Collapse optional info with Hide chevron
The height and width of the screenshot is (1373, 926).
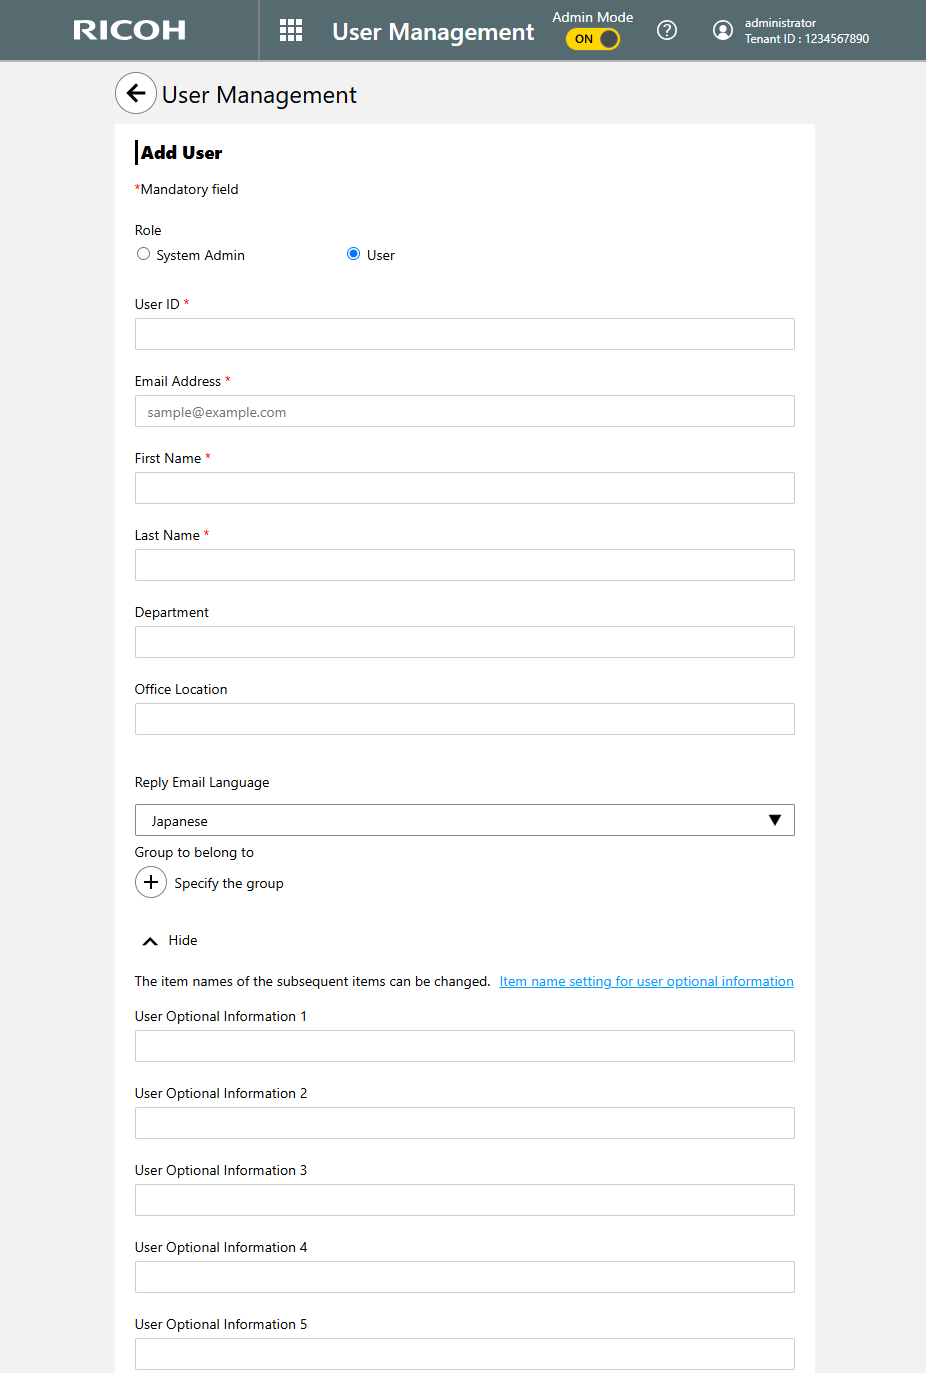(x=150, y=941)
